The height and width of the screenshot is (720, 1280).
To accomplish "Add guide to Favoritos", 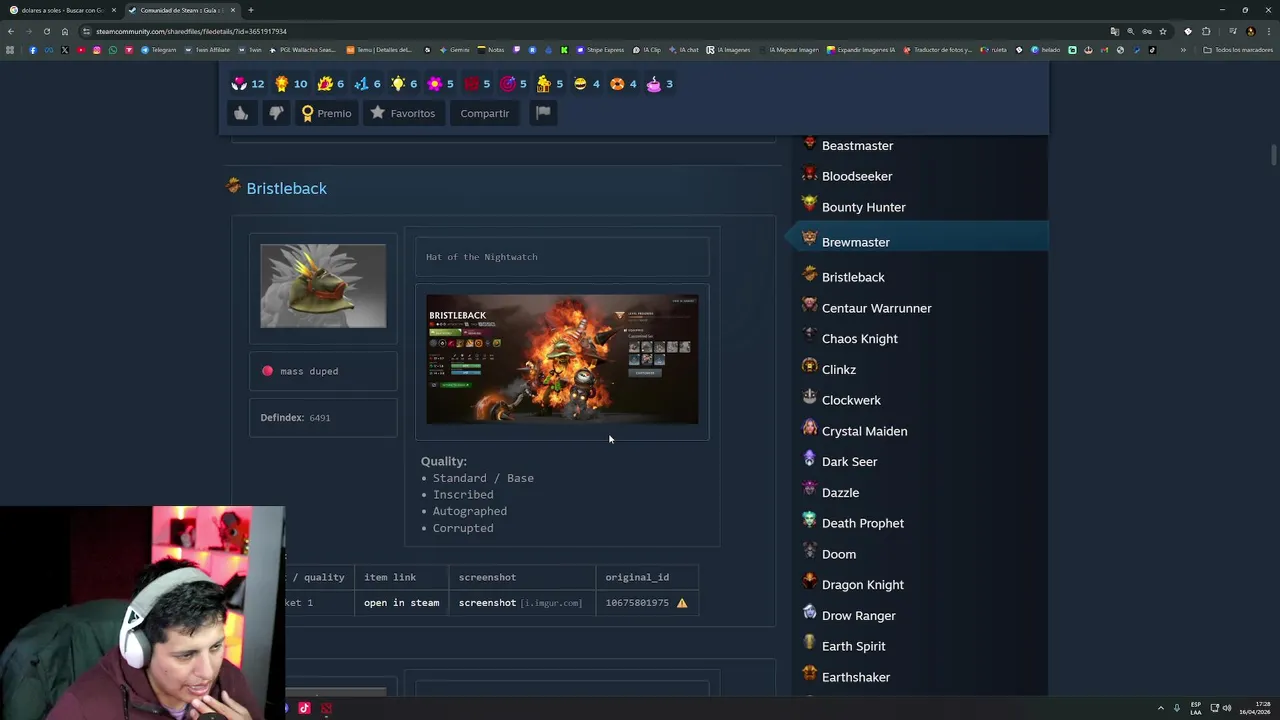I will (x=403, y=113).
